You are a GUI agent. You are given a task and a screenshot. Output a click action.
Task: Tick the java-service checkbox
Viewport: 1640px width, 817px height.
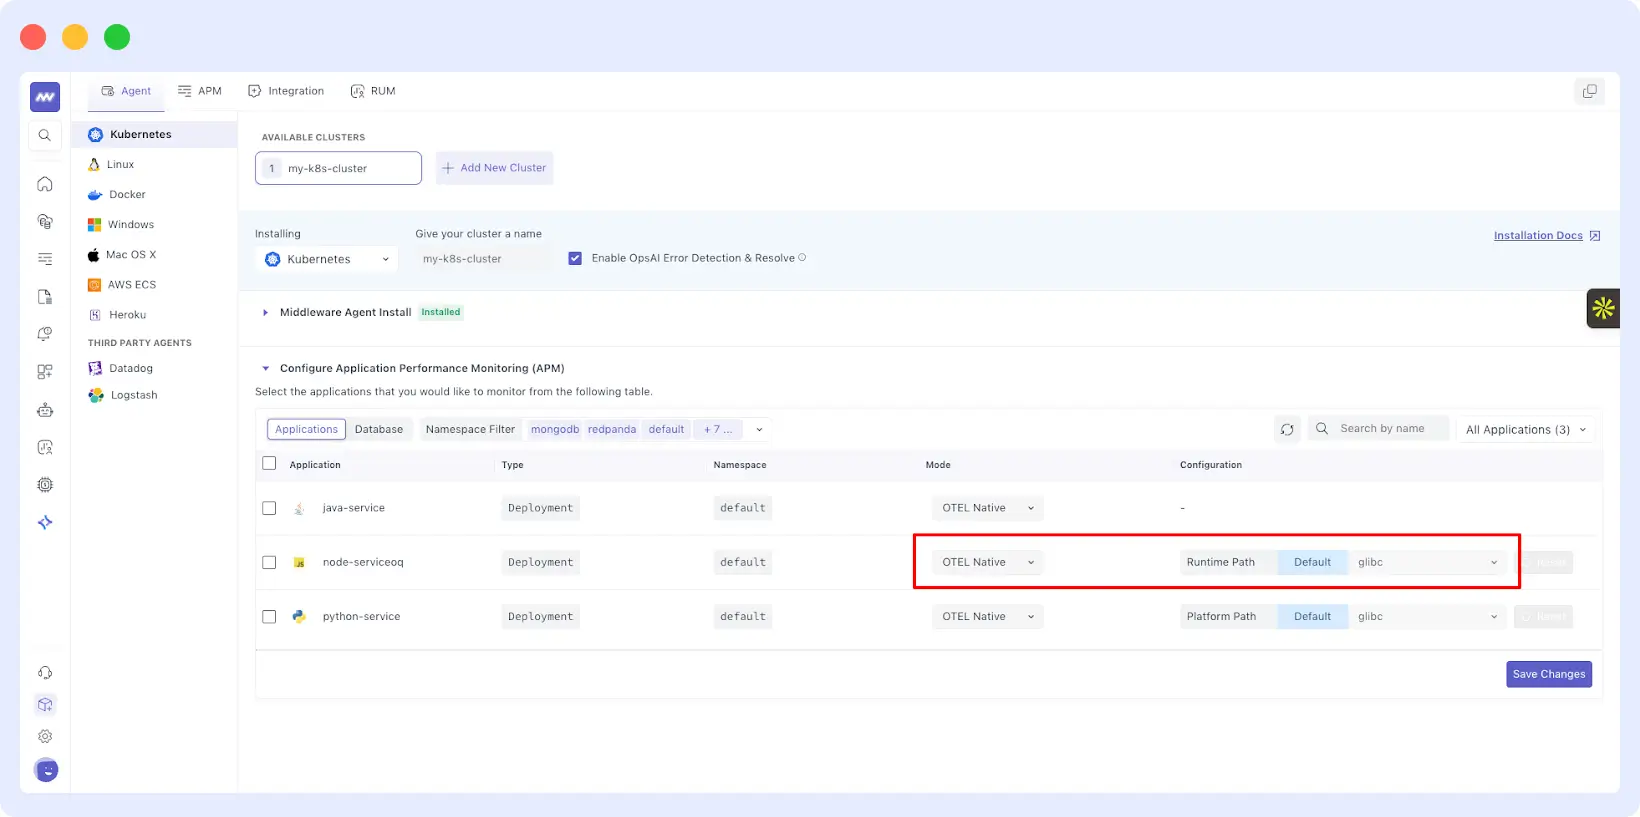point(269,508)
